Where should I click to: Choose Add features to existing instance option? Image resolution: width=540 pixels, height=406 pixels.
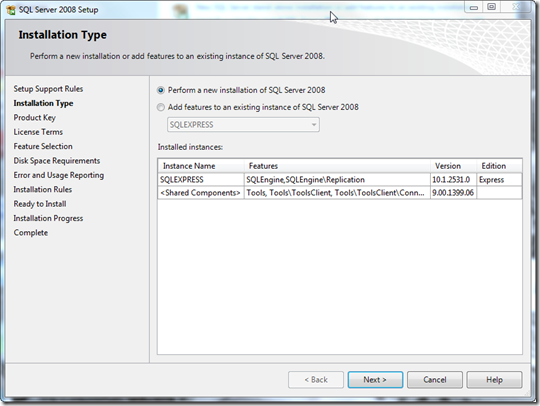click(x=160, y=107)
